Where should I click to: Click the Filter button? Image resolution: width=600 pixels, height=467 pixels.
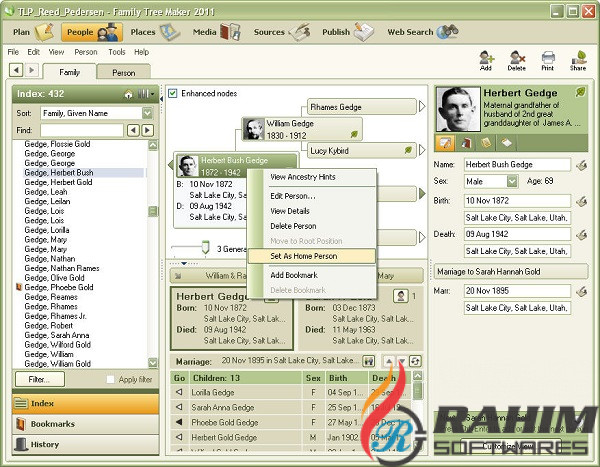pos(39,379)
